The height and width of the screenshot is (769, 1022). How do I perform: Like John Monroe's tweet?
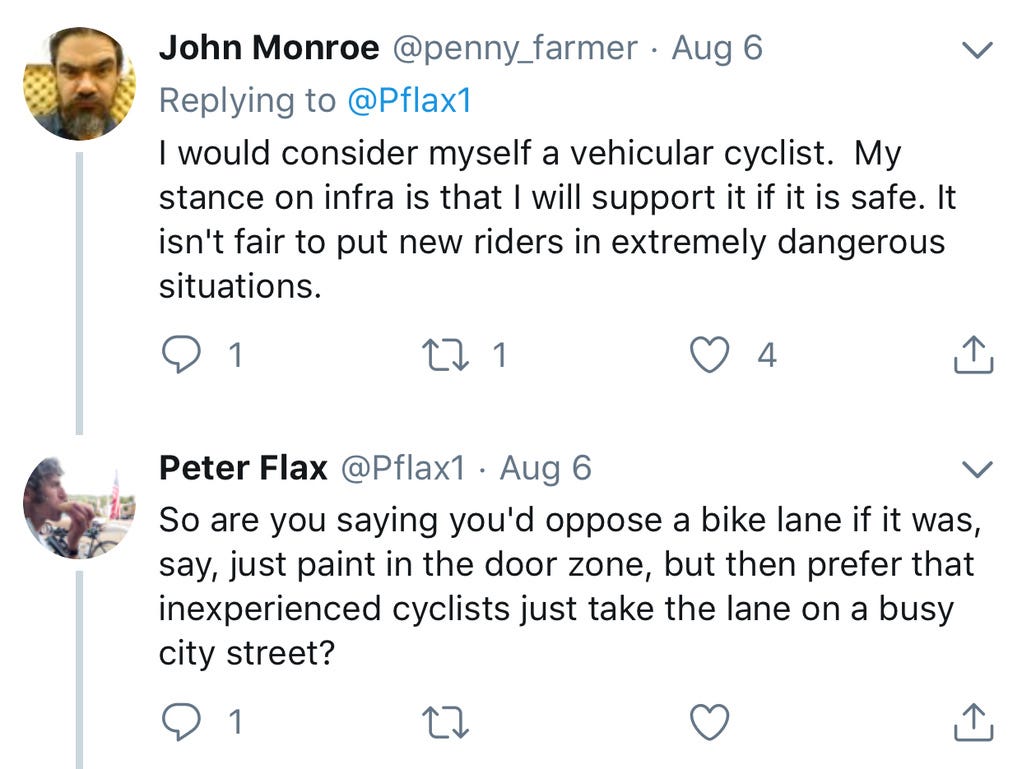pyautogui.click(x=709, y=355)
